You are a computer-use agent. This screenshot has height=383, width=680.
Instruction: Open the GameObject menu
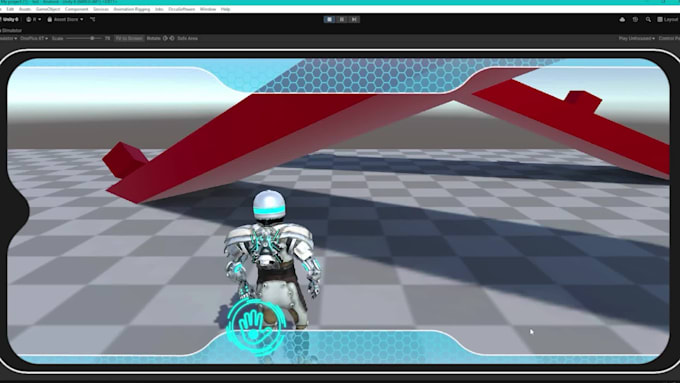[x=48, y=9]
